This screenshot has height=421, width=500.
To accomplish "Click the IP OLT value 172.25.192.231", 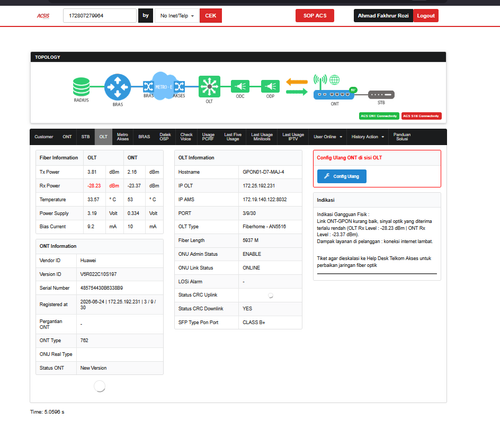I will 259,186.
